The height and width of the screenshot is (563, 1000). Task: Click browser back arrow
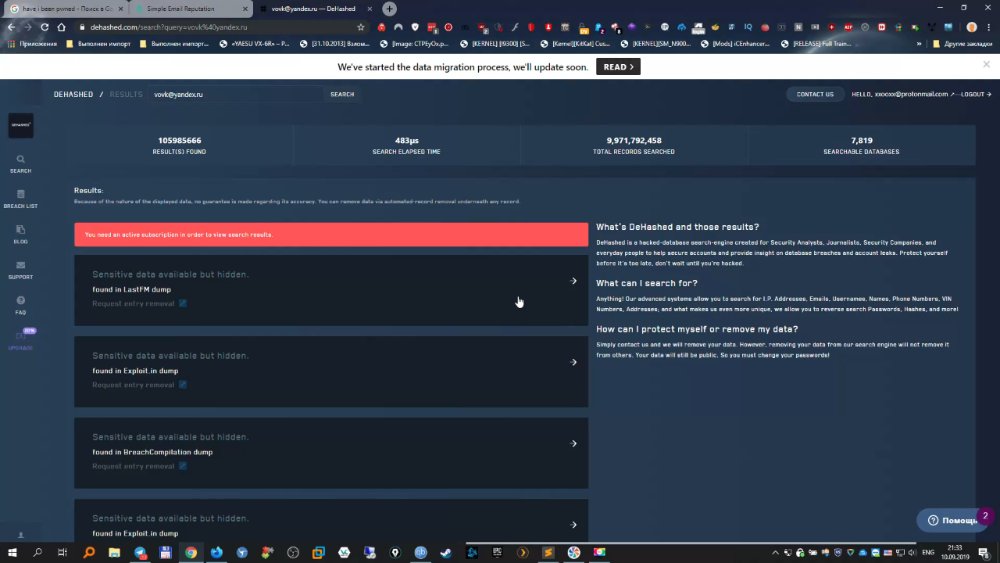11,27
